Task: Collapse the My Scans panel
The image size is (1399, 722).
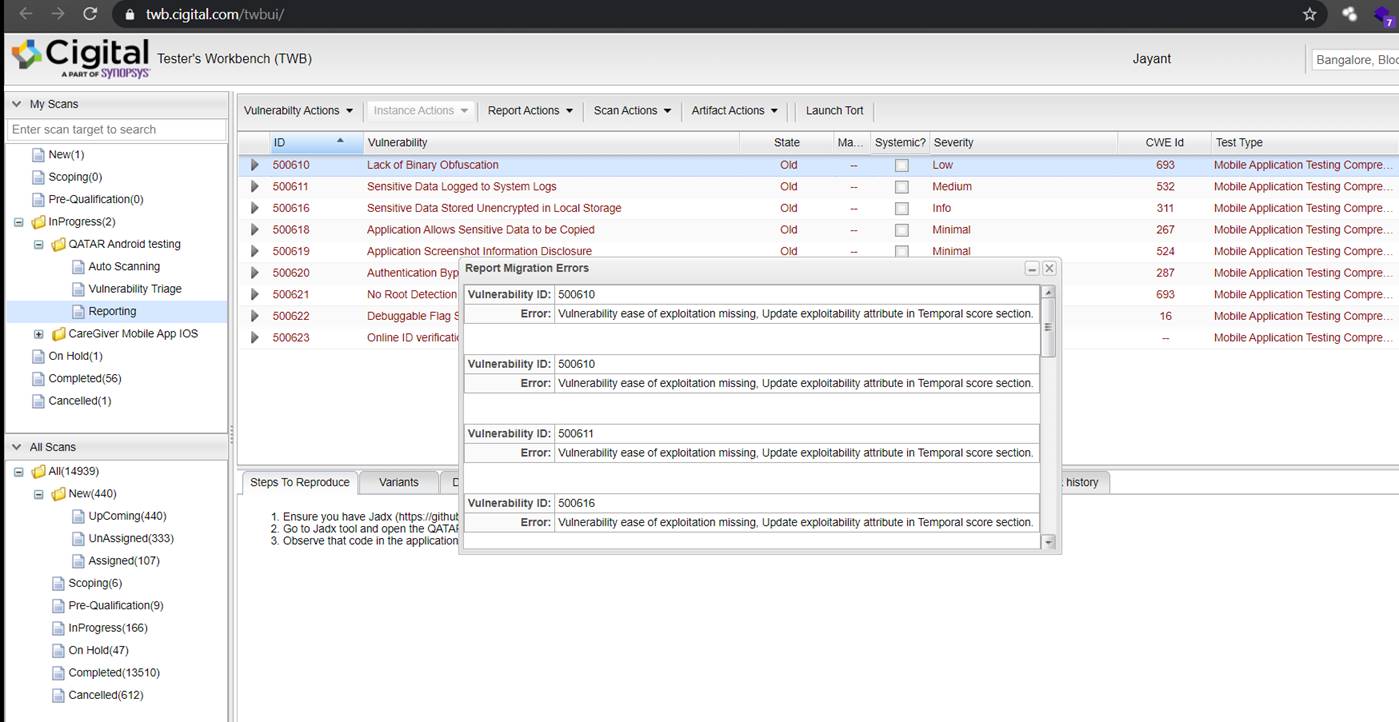Action: tap(17, 104)
